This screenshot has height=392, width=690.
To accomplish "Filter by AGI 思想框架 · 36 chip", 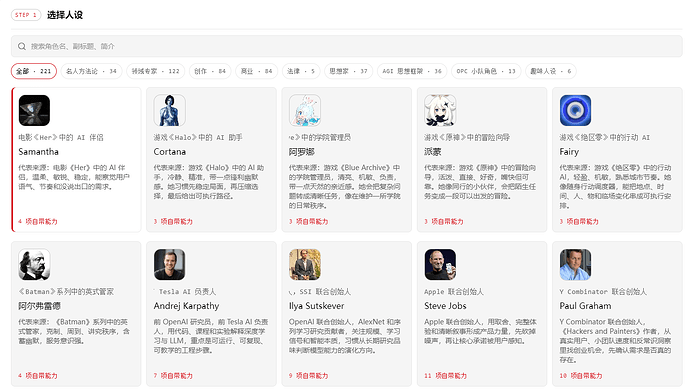I will click(x=412, y=71).
